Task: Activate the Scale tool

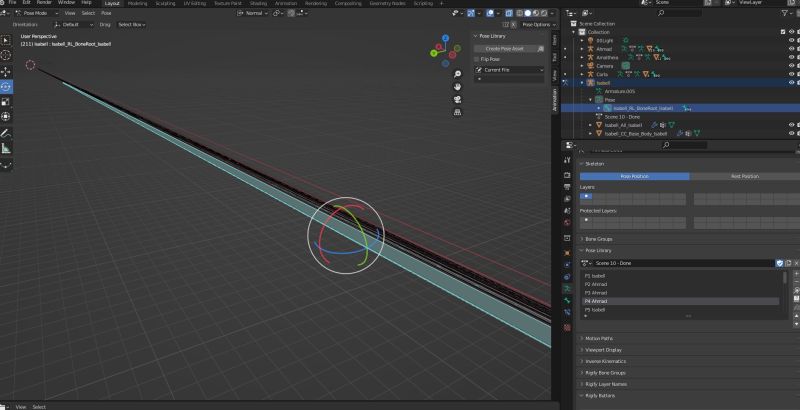Action: tap(6, 101)
